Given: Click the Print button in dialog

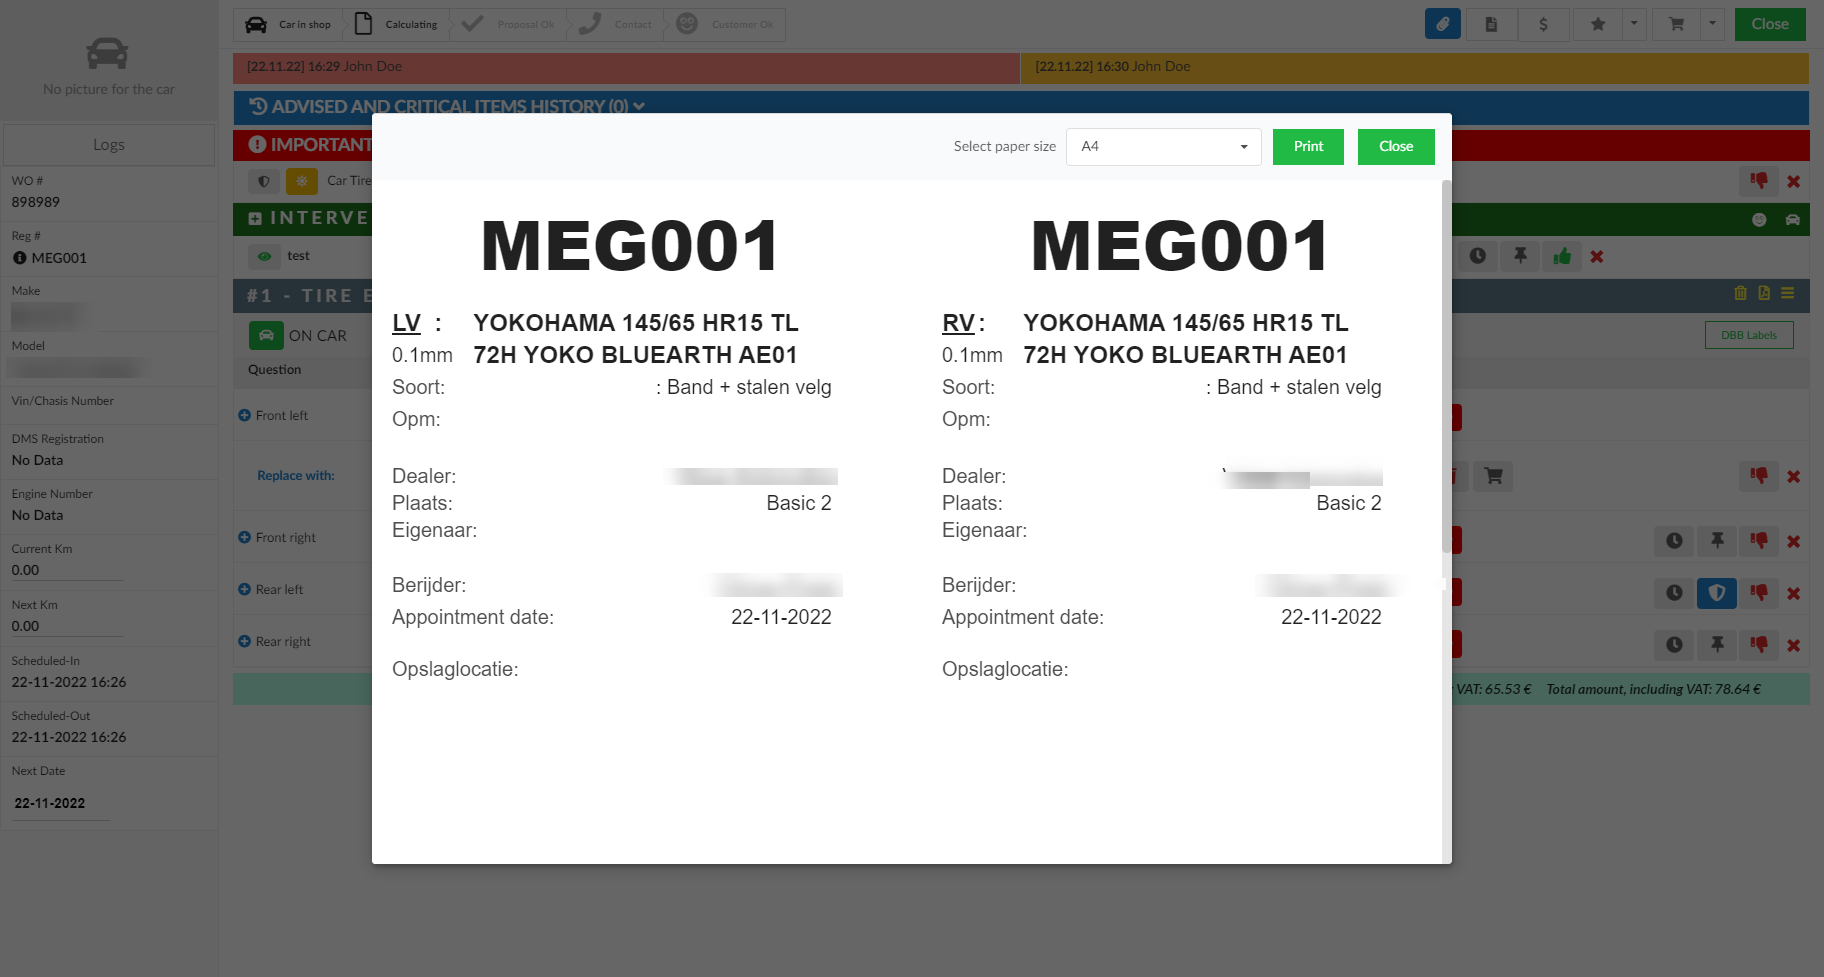Looking at the screenshot, I should point(1308,146).
